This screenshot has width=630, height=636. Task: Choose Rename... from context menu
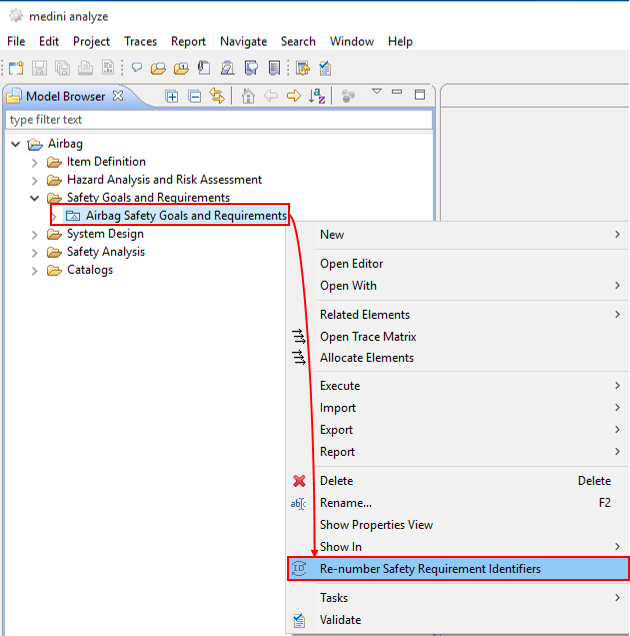pyautogui.click(x=458, y=503)
